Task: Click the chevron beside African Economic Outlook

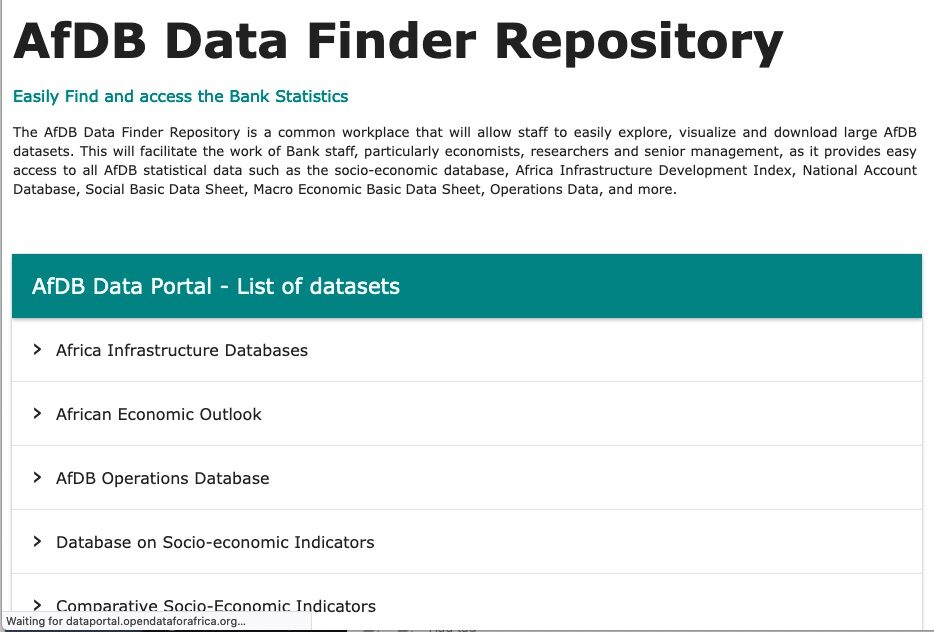Action: pyautogui.click(x=37, y=414)
